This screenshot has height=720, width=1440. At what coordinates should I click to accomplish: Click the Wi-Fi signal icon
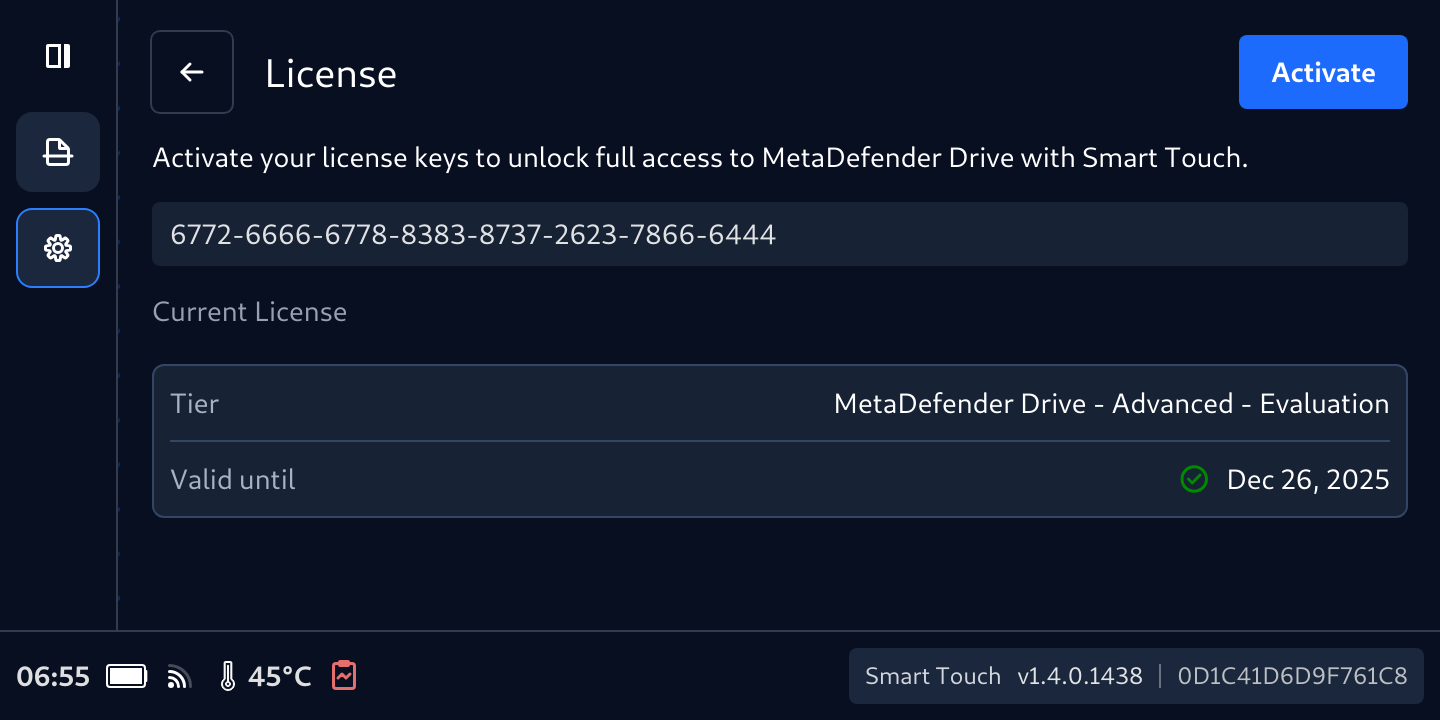(x=179, y=678)
